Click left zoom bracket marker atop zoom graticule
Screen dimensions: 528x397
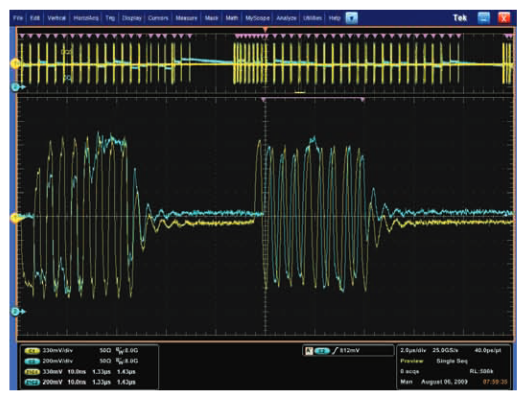tap(263, 100)
